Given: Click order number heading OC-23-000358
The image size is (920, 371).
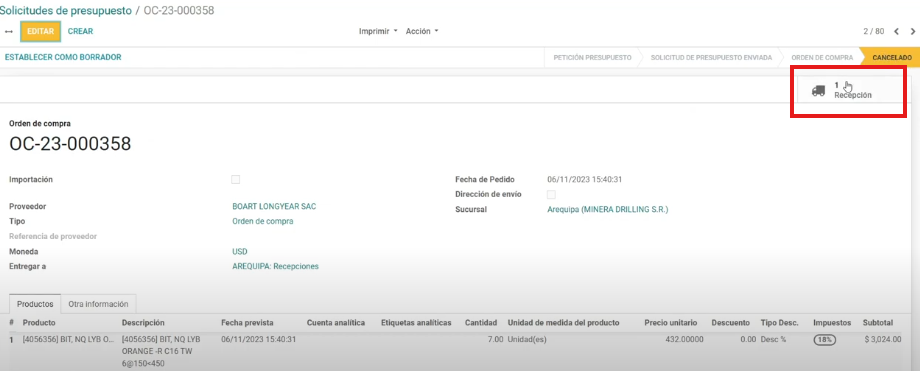Looking at the screenshot, I should (70, 144).
